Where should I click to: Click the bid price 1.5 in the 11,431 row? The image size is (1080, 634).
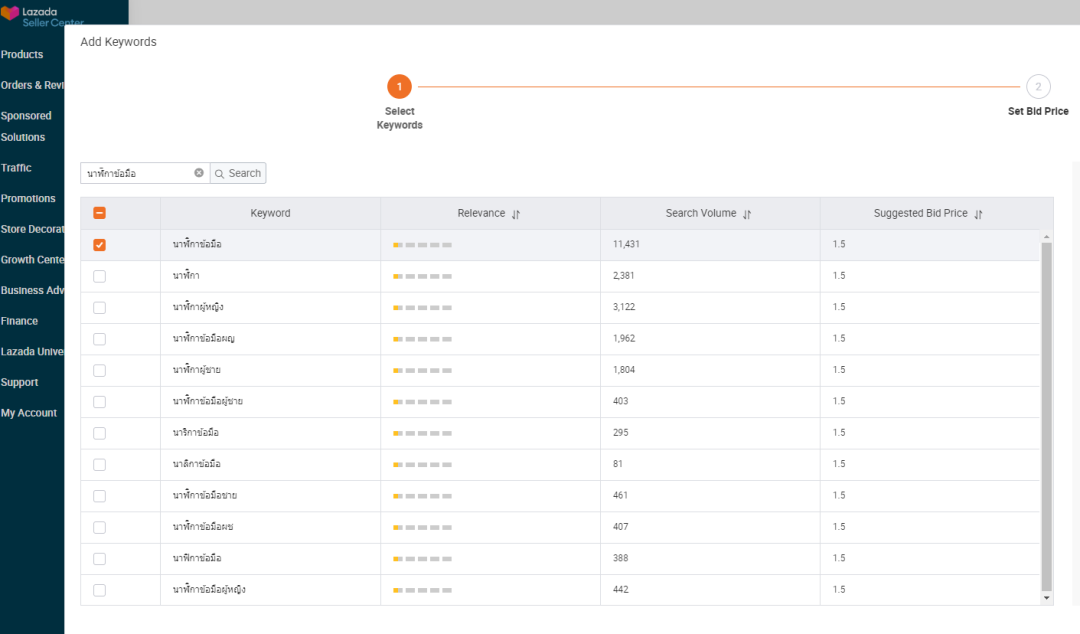point(839,244)
